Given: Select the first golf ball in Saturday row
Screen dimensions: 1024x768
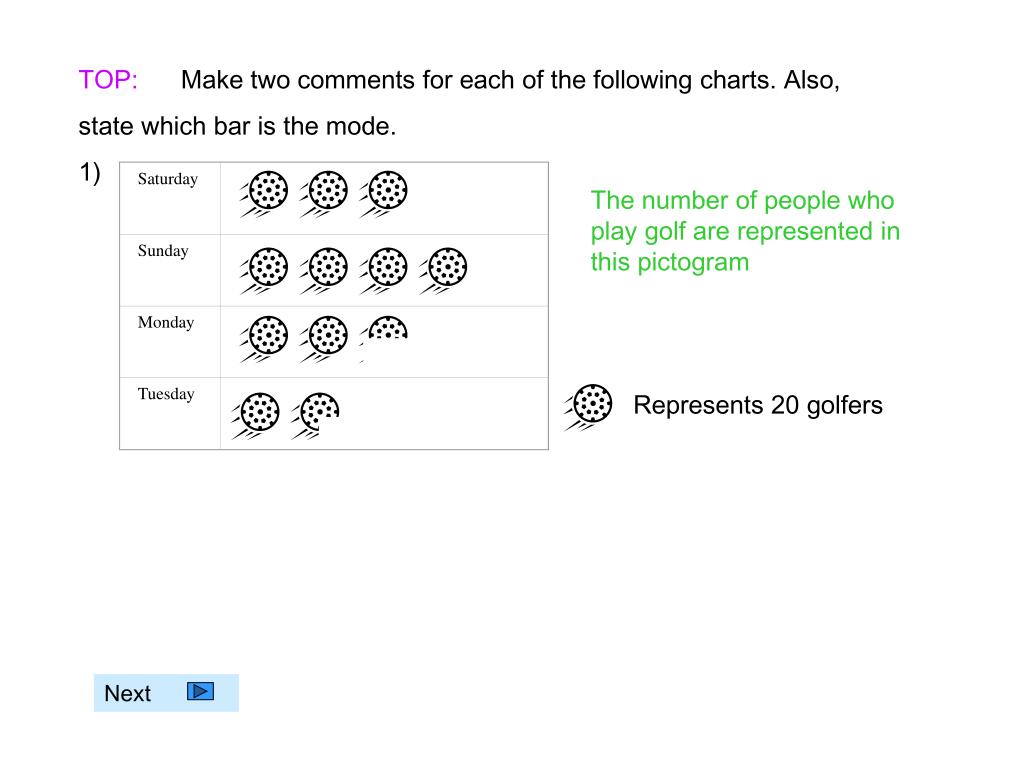Looking at the screenshot, I should [x=264, y=193].
